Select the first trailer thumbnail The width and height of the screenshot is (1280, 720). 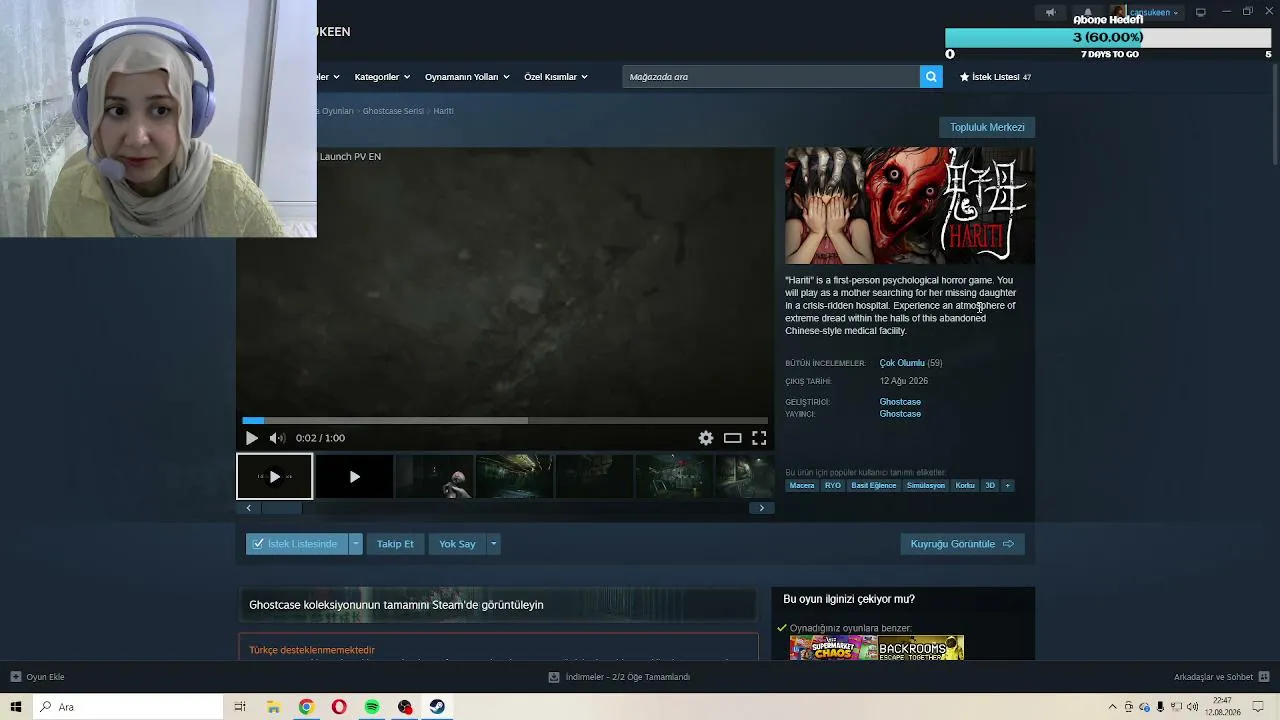[274, 477]
